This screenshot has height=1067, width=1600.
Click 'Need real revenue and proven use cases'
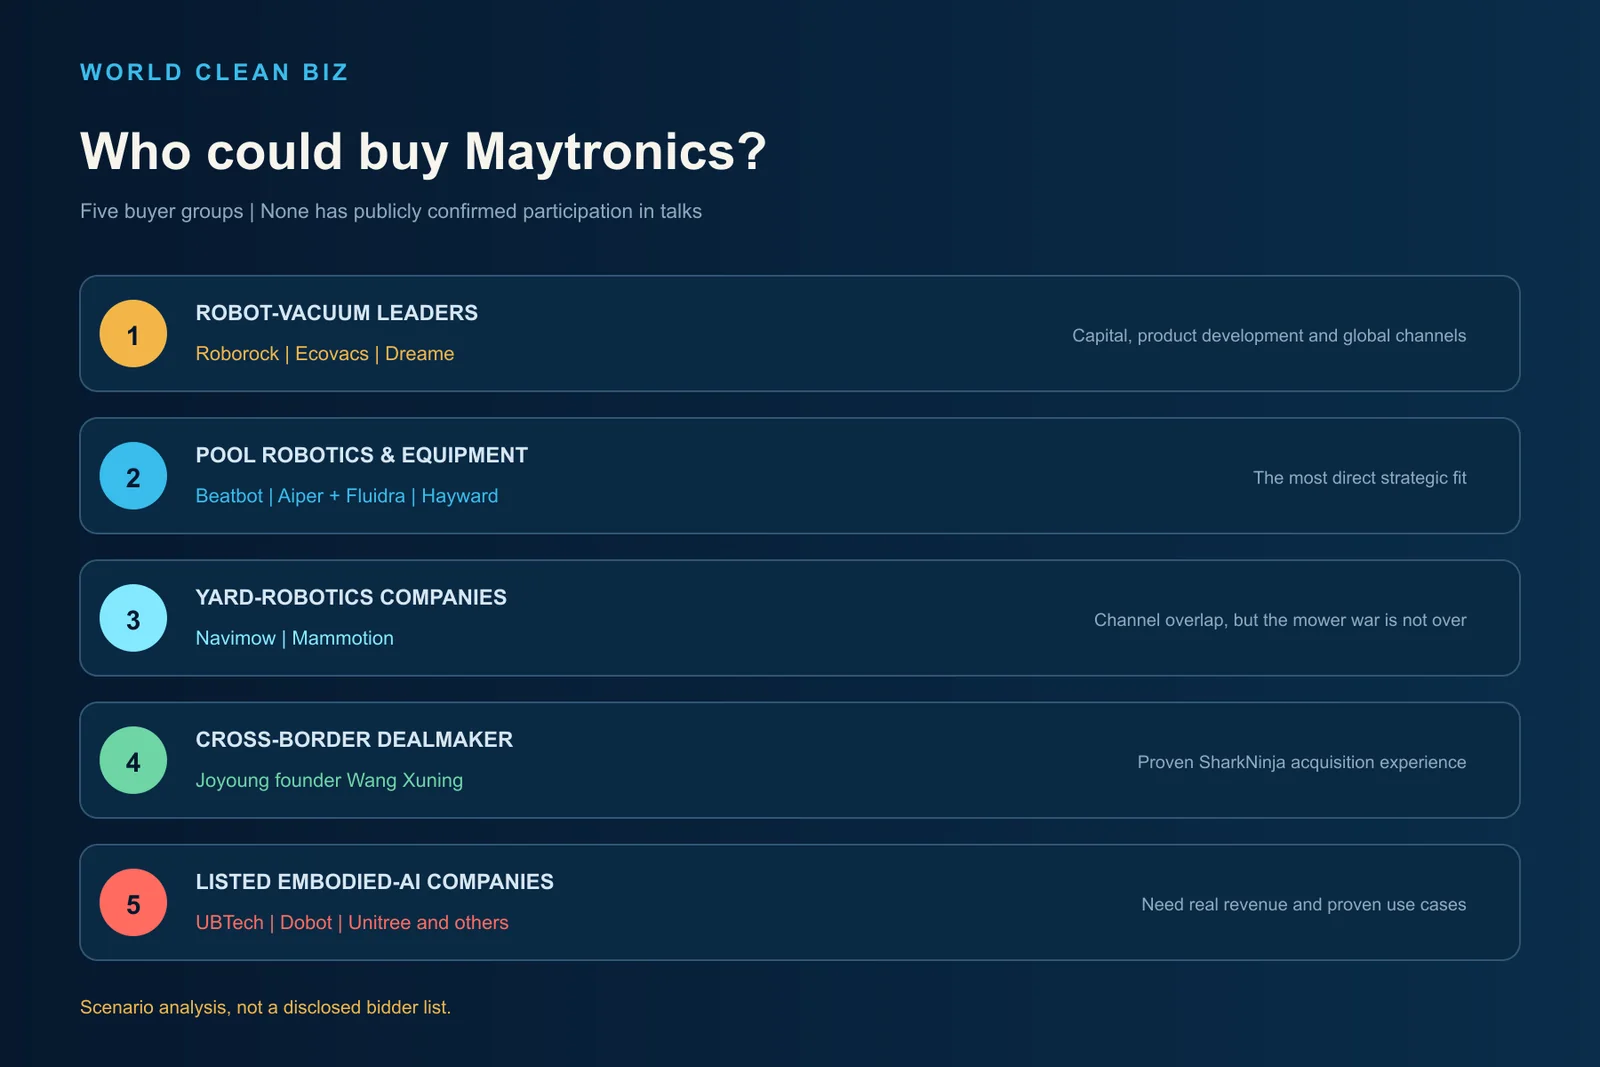pyautogui.click(x=1304, y=904)
